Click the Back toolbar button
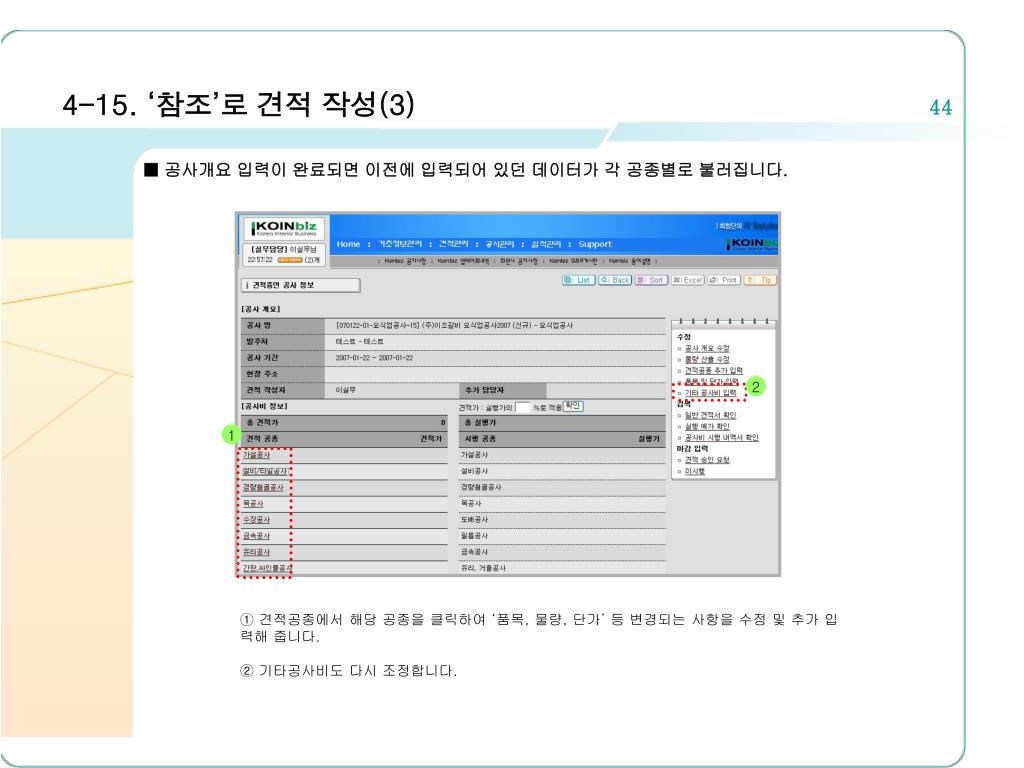Screen dimensions: 1024x768 coord(615,280)
